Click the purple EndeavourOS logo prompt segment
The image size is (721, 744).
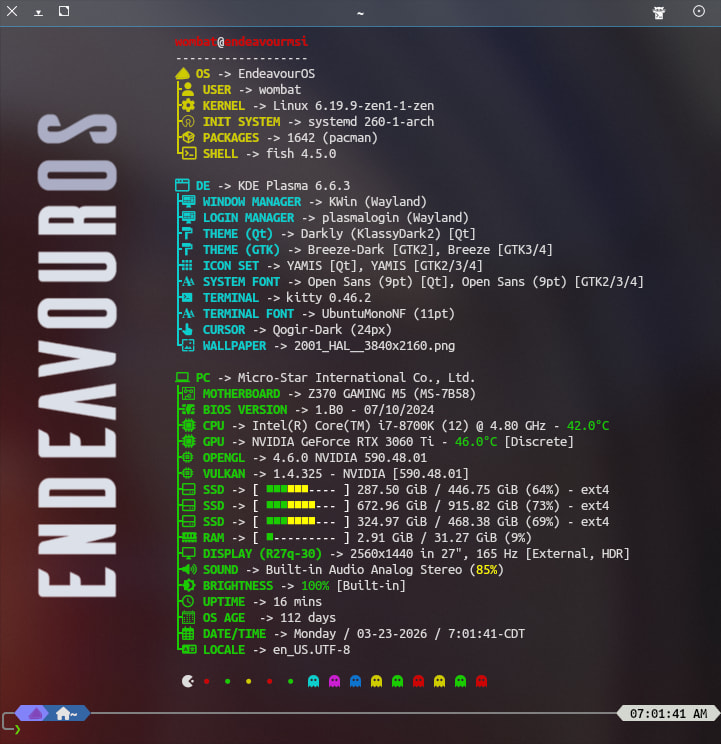tap(35, 713)
